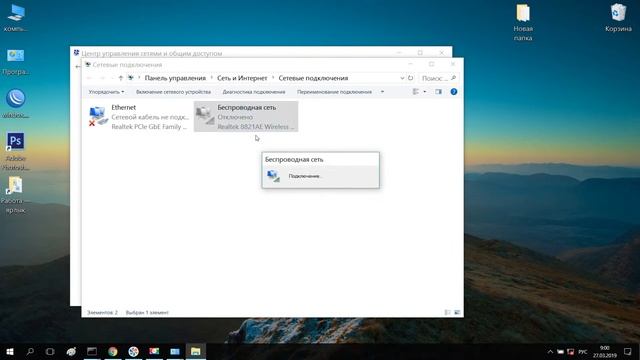Open the Корзина desktop icon
The height and width of the screenshot is (360, 640).
tap(618, 18)
